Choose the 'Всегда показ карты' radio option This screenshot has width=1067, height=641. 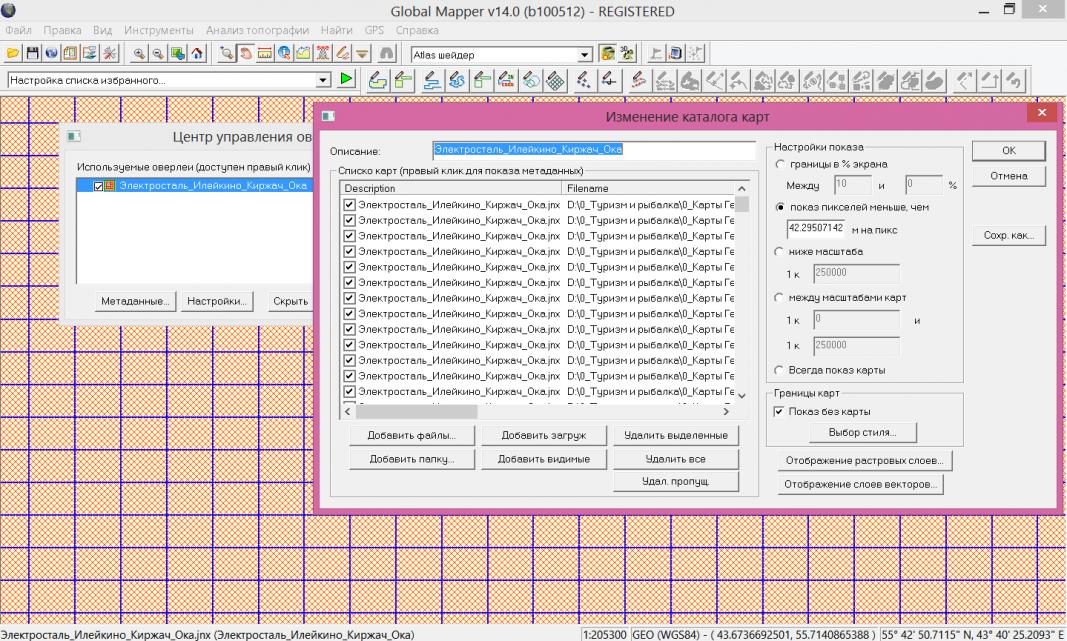coord(781,370)
